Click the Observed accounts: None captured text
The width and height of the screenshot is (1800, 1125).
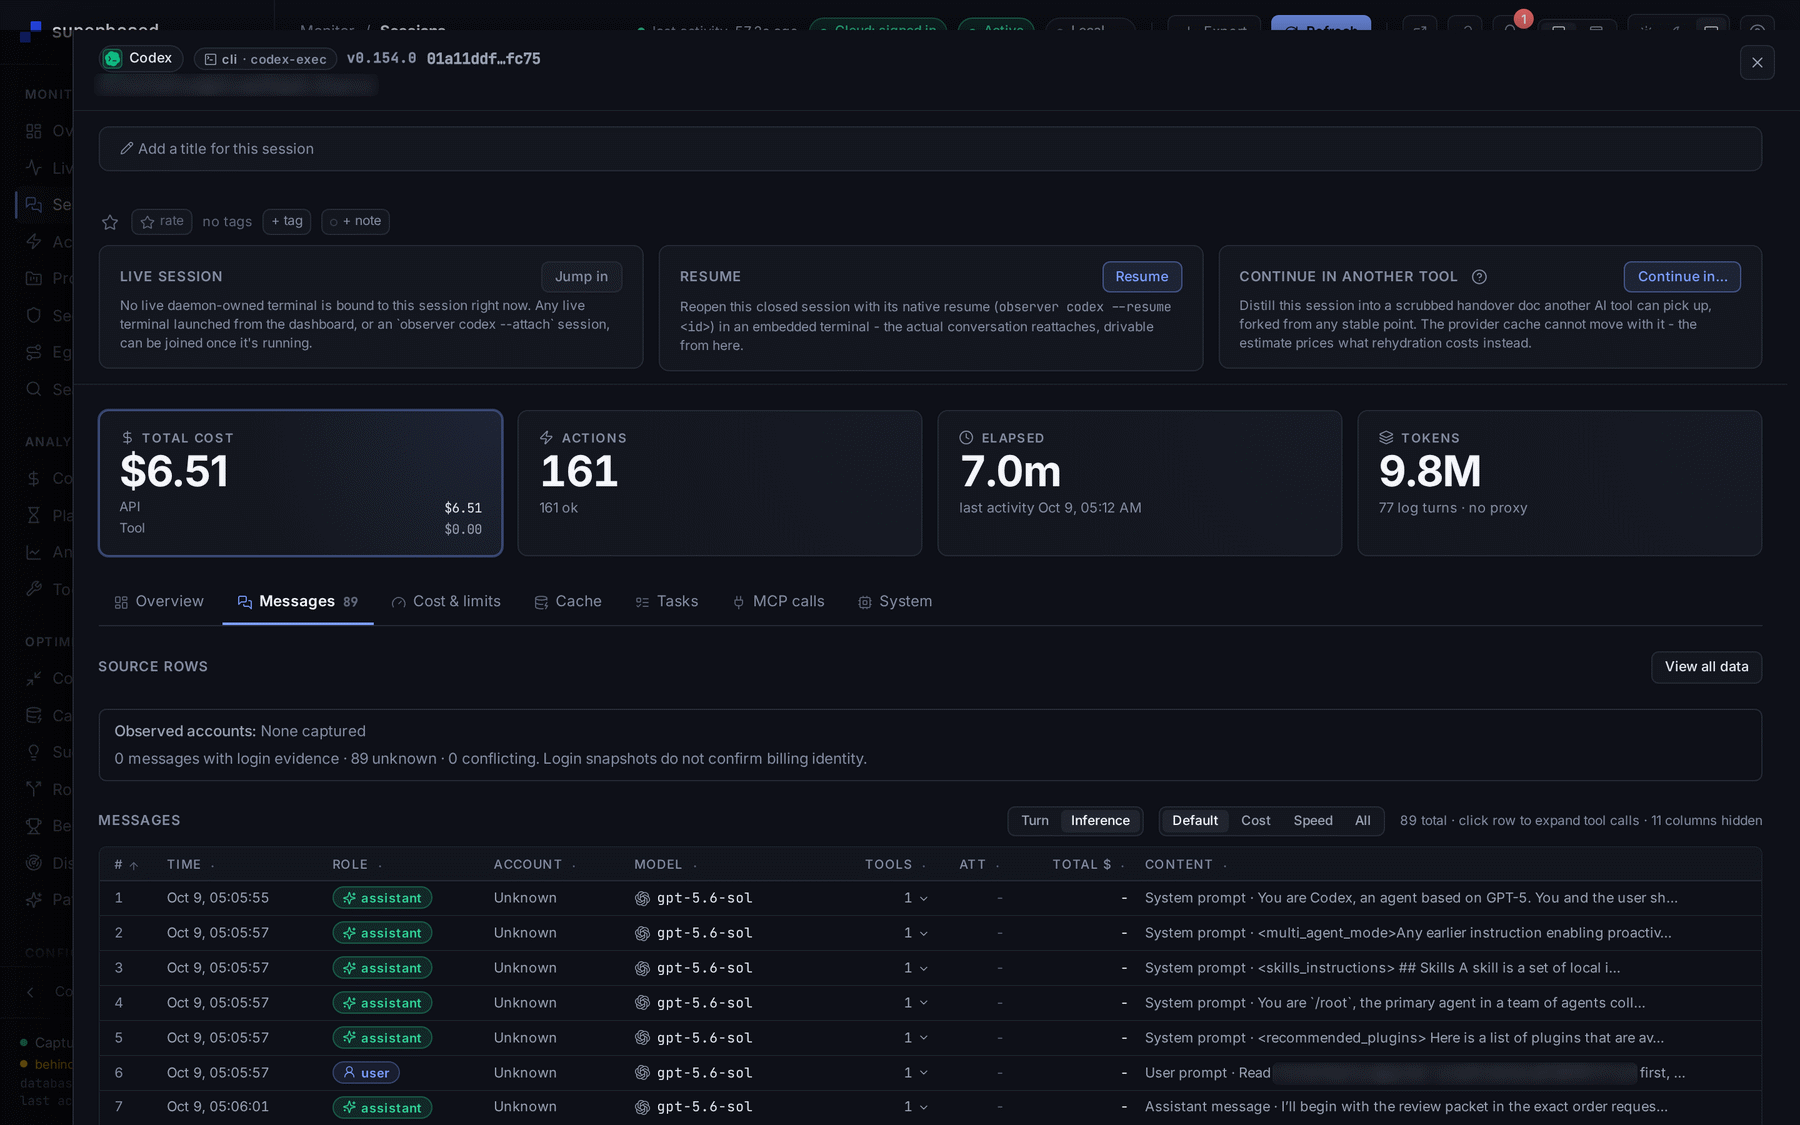pos(240,732)
